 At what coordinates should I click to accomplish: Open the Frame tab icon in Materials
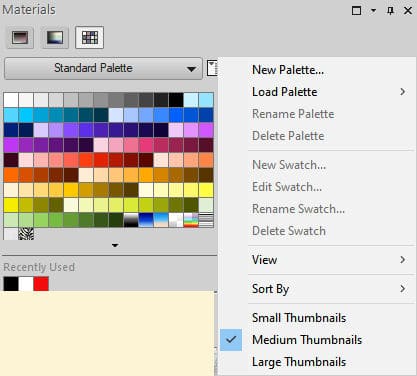click(x=20, y=37)
